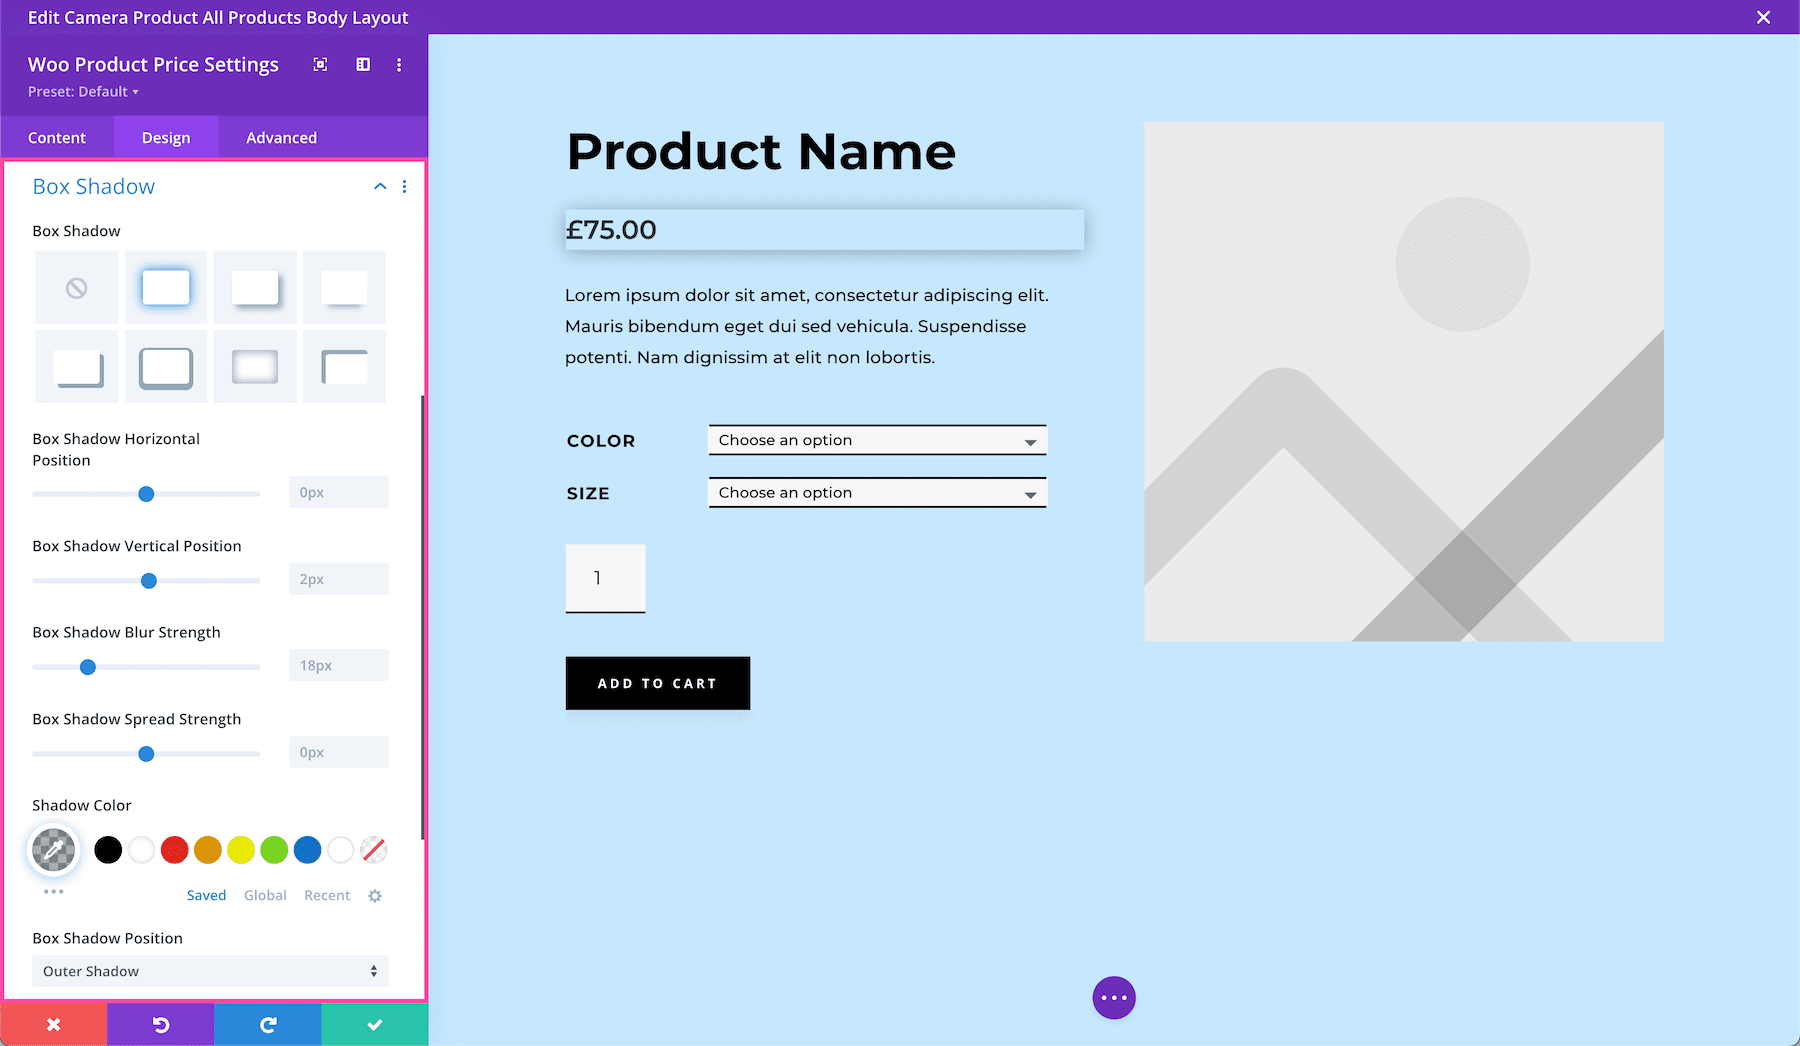Click the expand modal fullscreen icon
Screen dimensions: 1800x1046
point(320,65)
